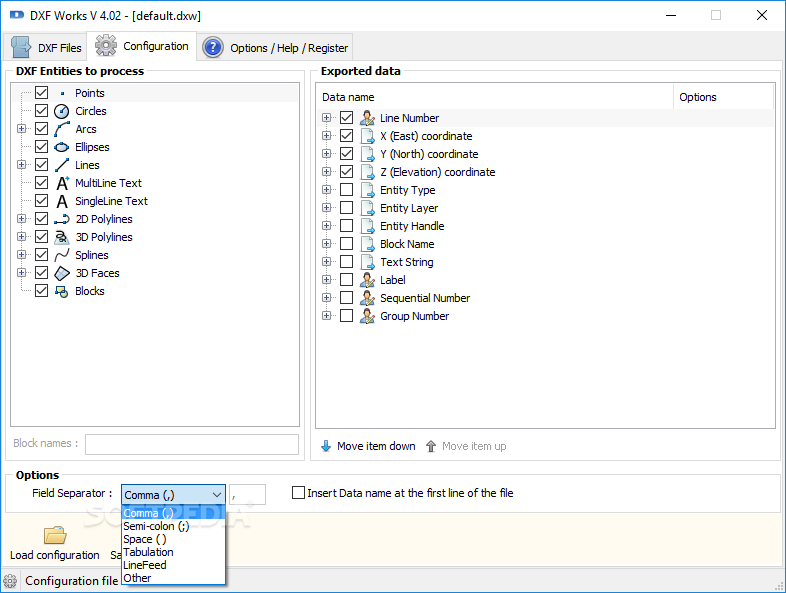The width and height of the screenshot is (786, 593).
Task: Click the 2D Polylines icon
Action: [x=62, y=219]
